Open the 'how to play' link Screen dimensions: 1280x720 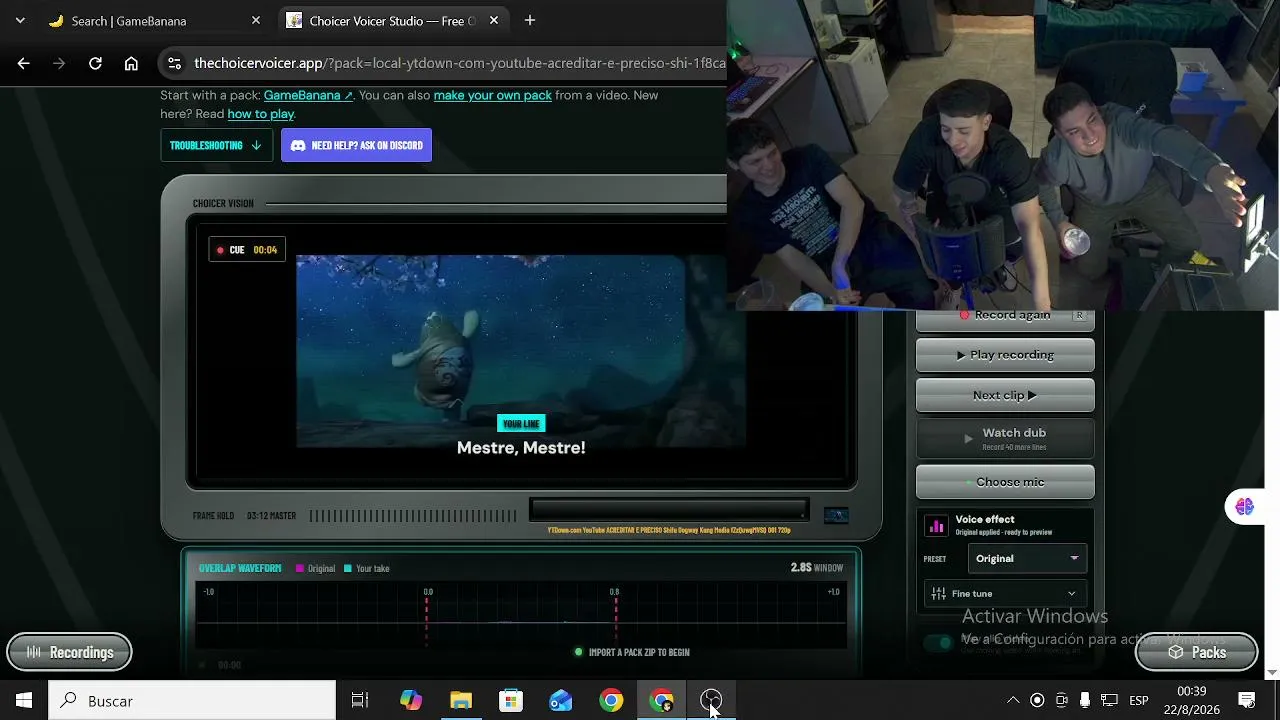pyautogui.click(x=261, y=114)
